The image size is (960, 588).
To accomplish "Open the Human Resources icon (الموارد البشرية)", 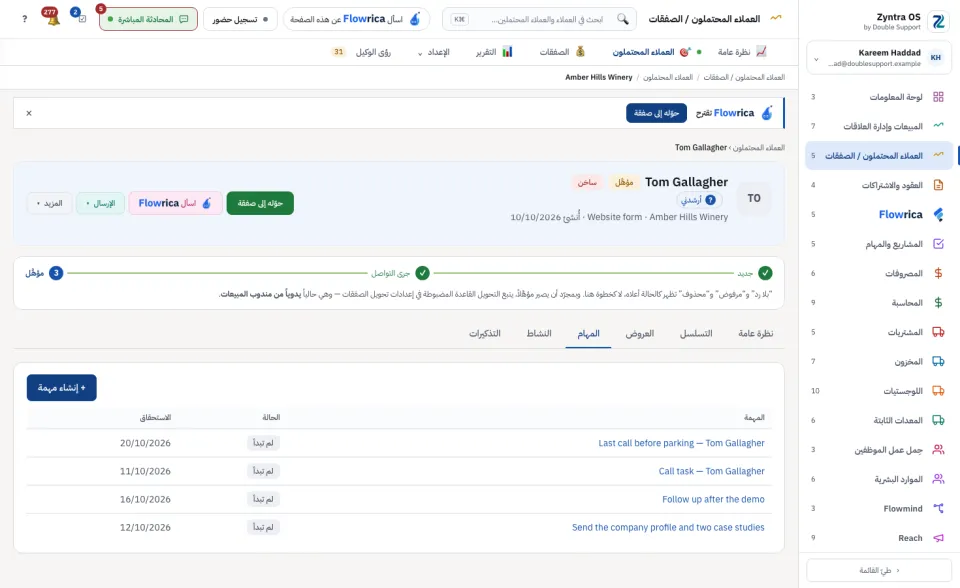I will 938,479.
